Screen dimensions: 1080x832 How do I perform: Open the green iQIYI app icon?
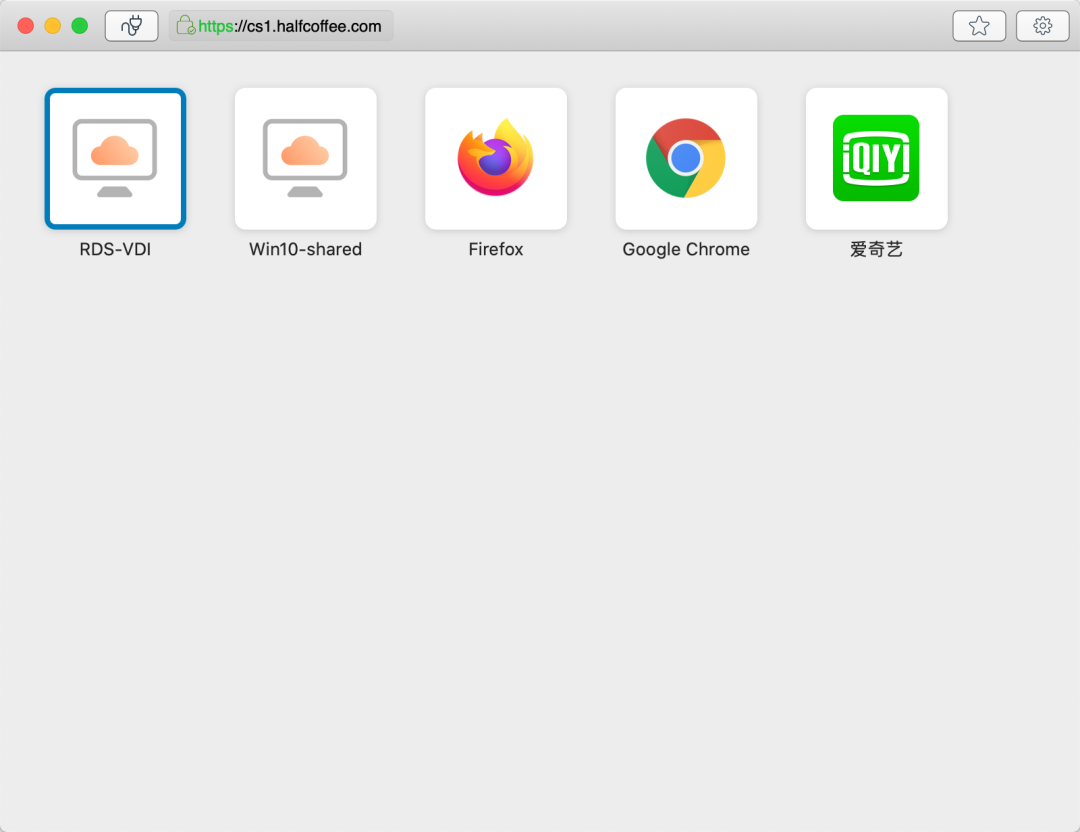click(x=876, y=158)
